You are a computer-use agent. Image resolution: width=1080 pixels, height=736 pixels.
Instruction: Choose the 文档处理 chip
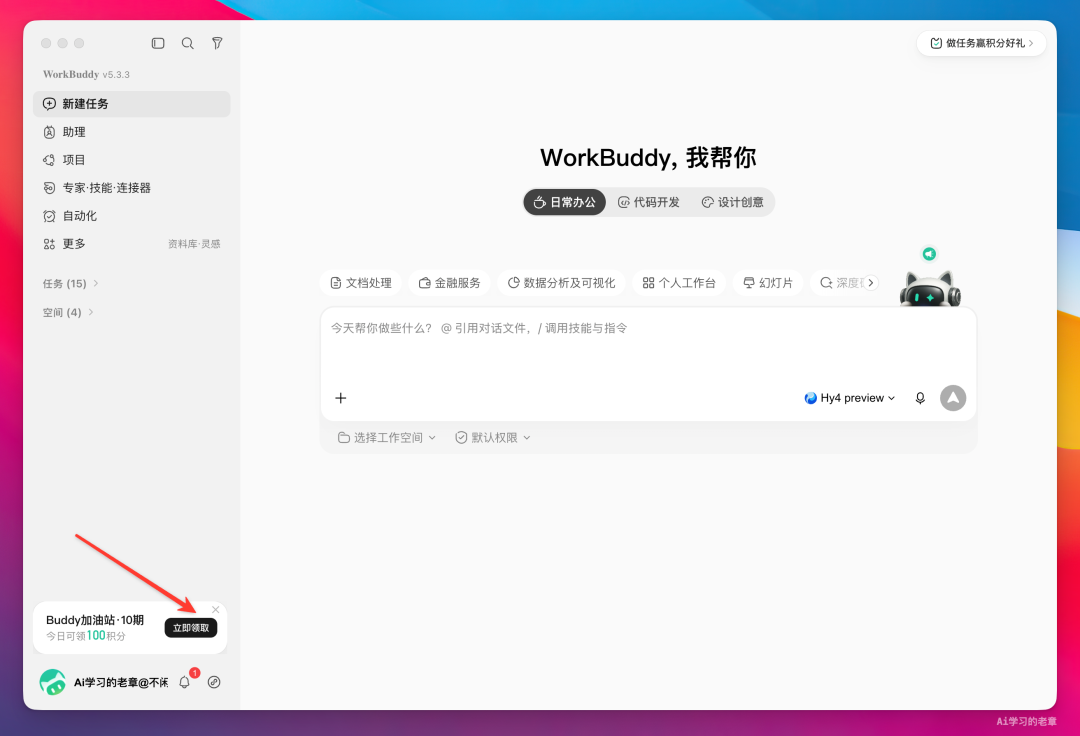tap(361, 283)
